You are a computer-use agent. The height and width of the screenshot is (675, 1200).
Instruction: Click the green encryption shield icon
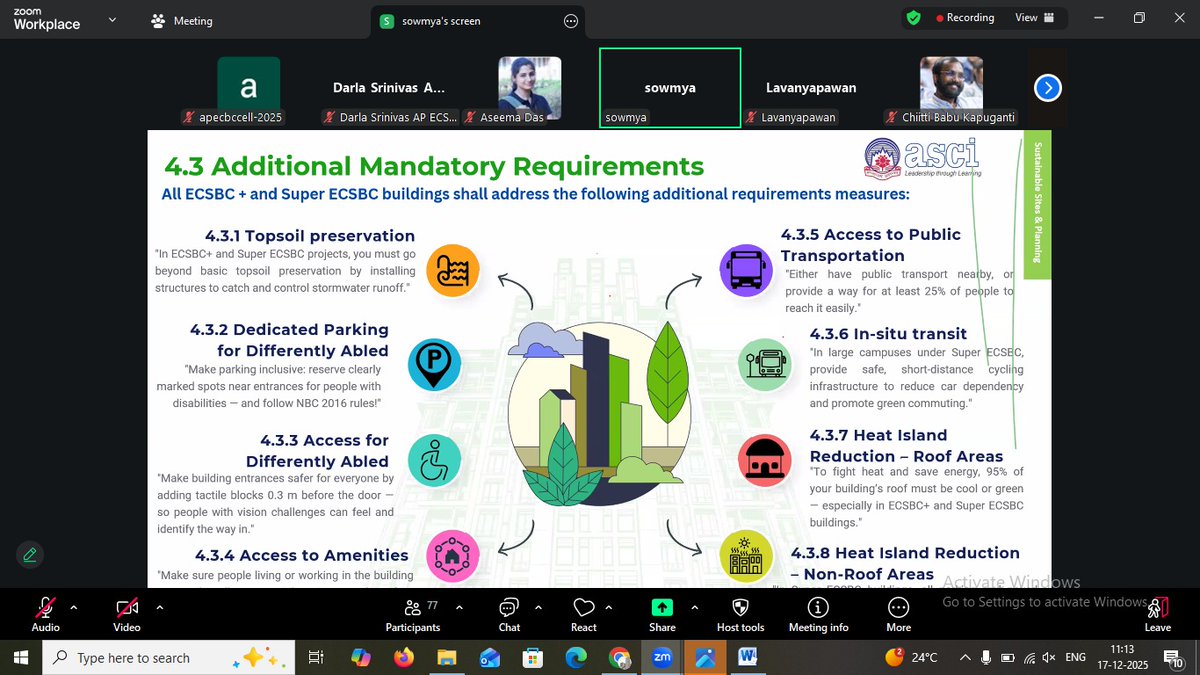click(913, 17)
